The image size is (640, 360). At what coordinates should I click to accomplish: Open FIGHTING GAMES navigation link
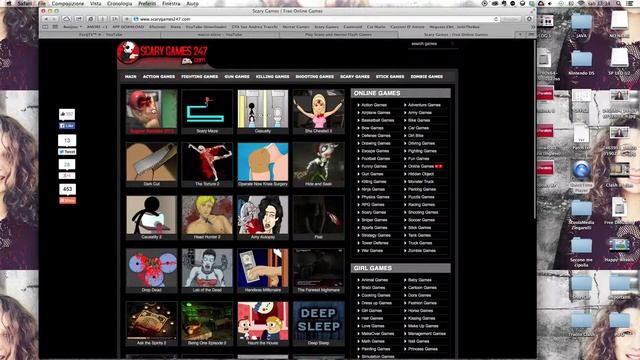click(x=200, y=77)
